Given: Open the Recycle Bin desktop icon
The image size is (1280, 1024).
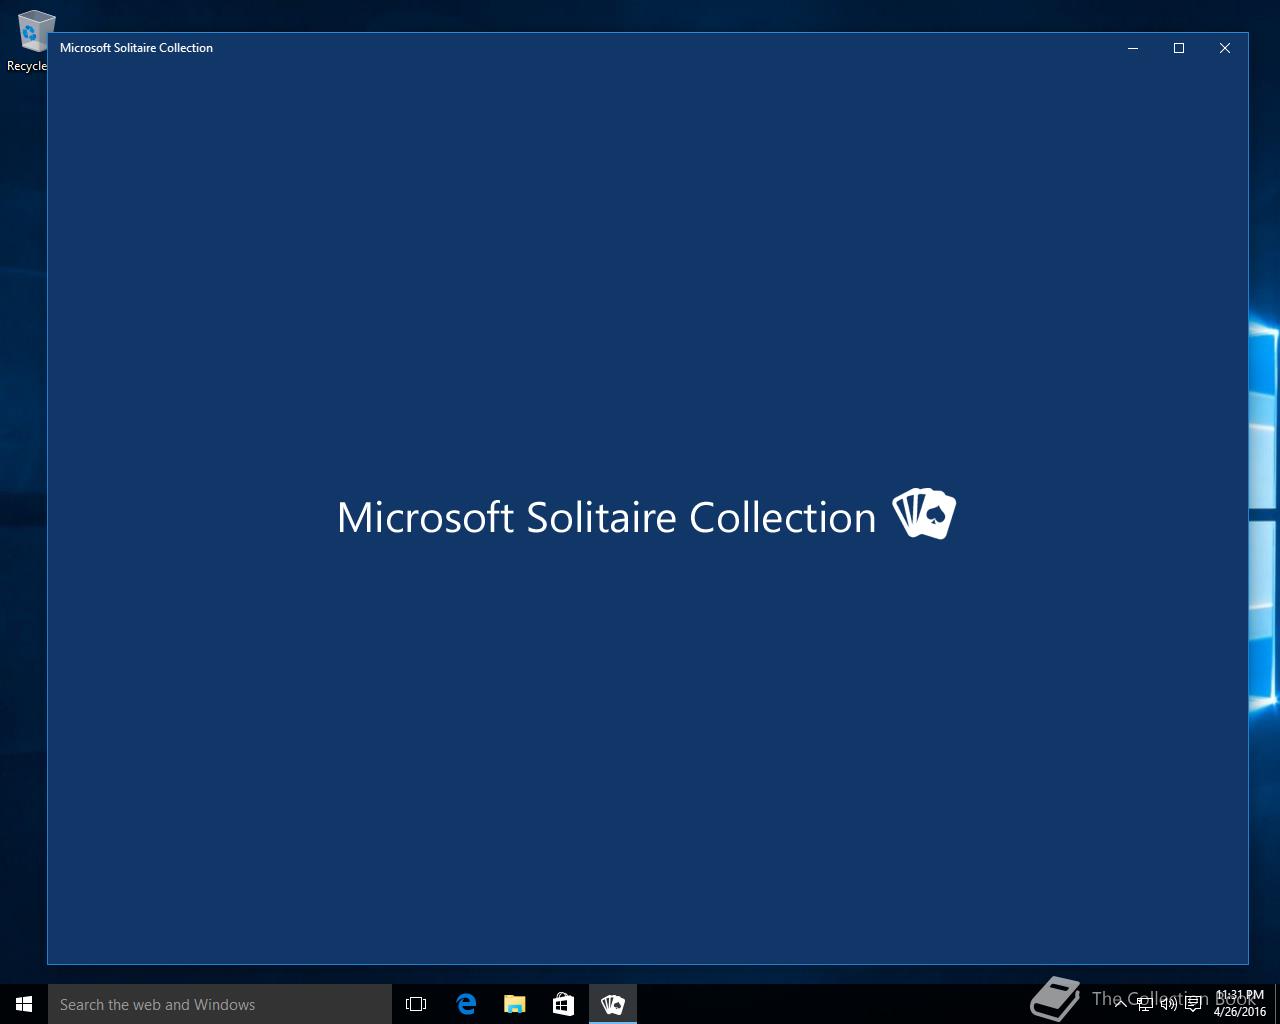Looking at the screenshot, I should click(28, 41).
